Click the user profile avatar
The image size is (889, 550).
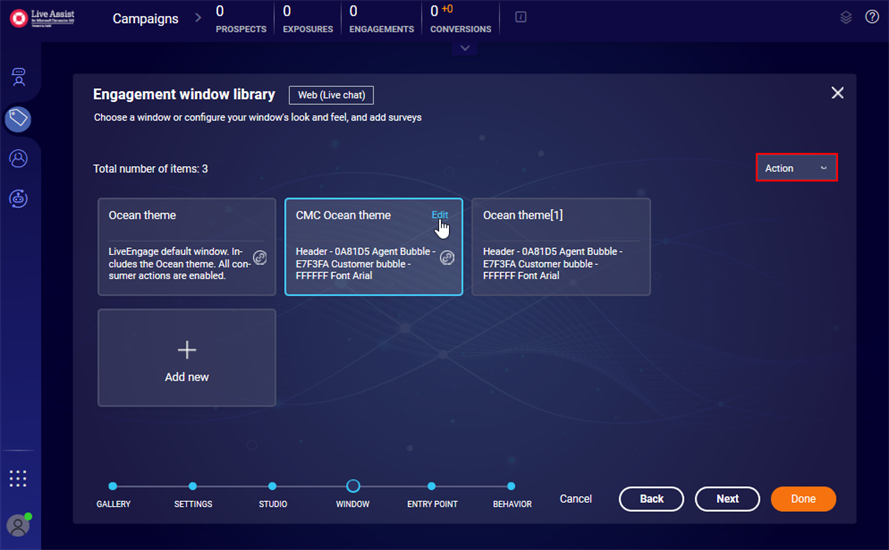(x=18, y=524)
